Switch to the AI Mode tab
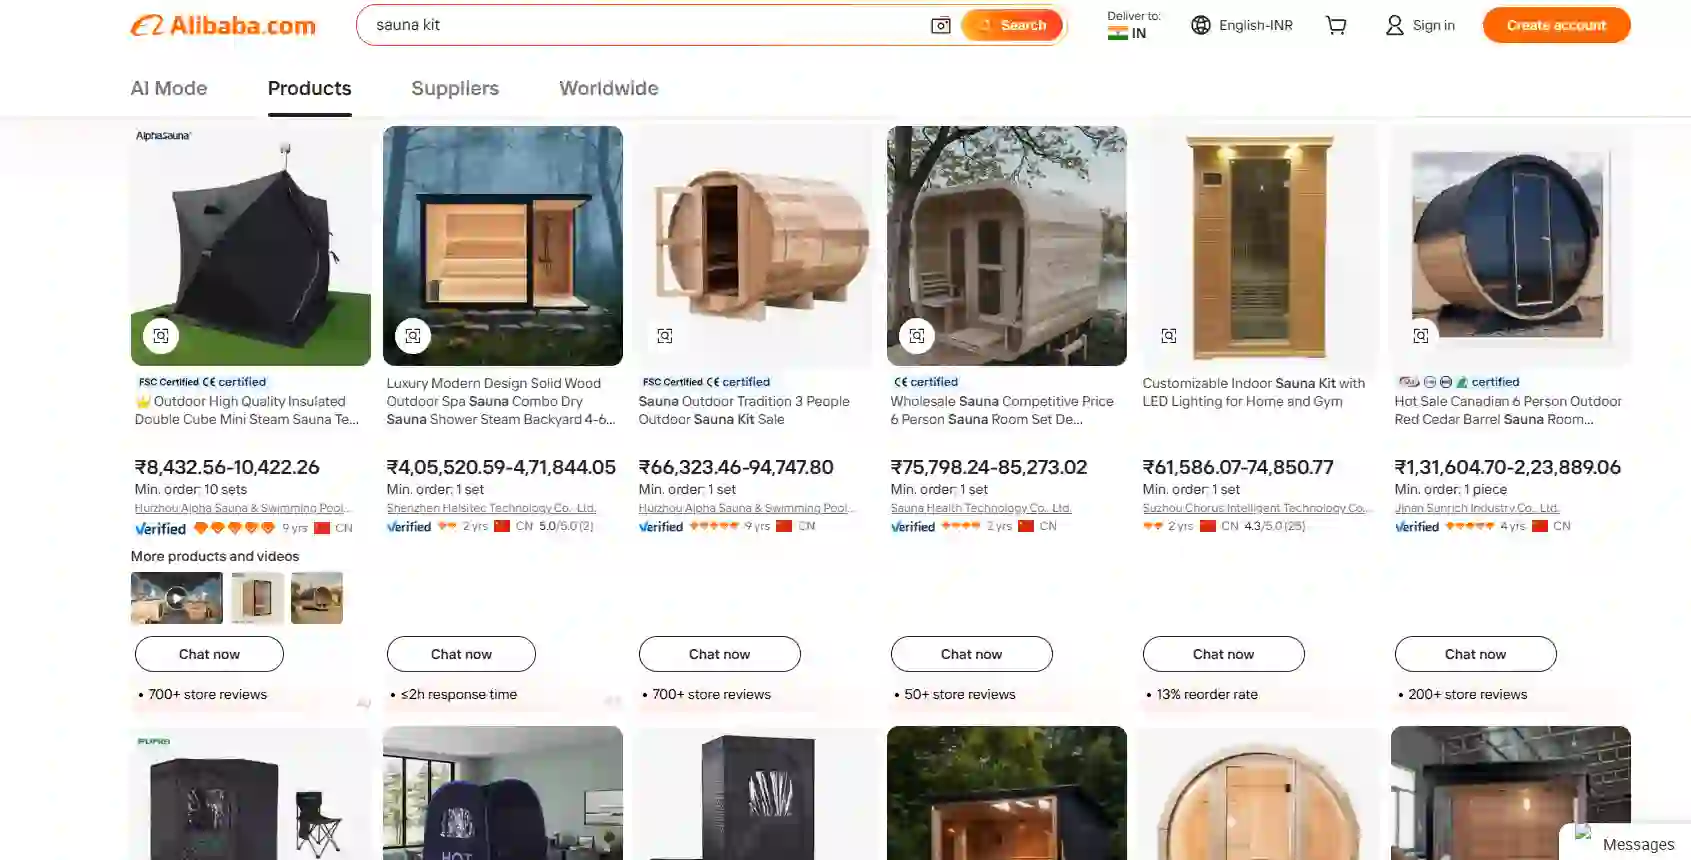The width and height of the screenshot is (1691, 860). pos(169,88)
